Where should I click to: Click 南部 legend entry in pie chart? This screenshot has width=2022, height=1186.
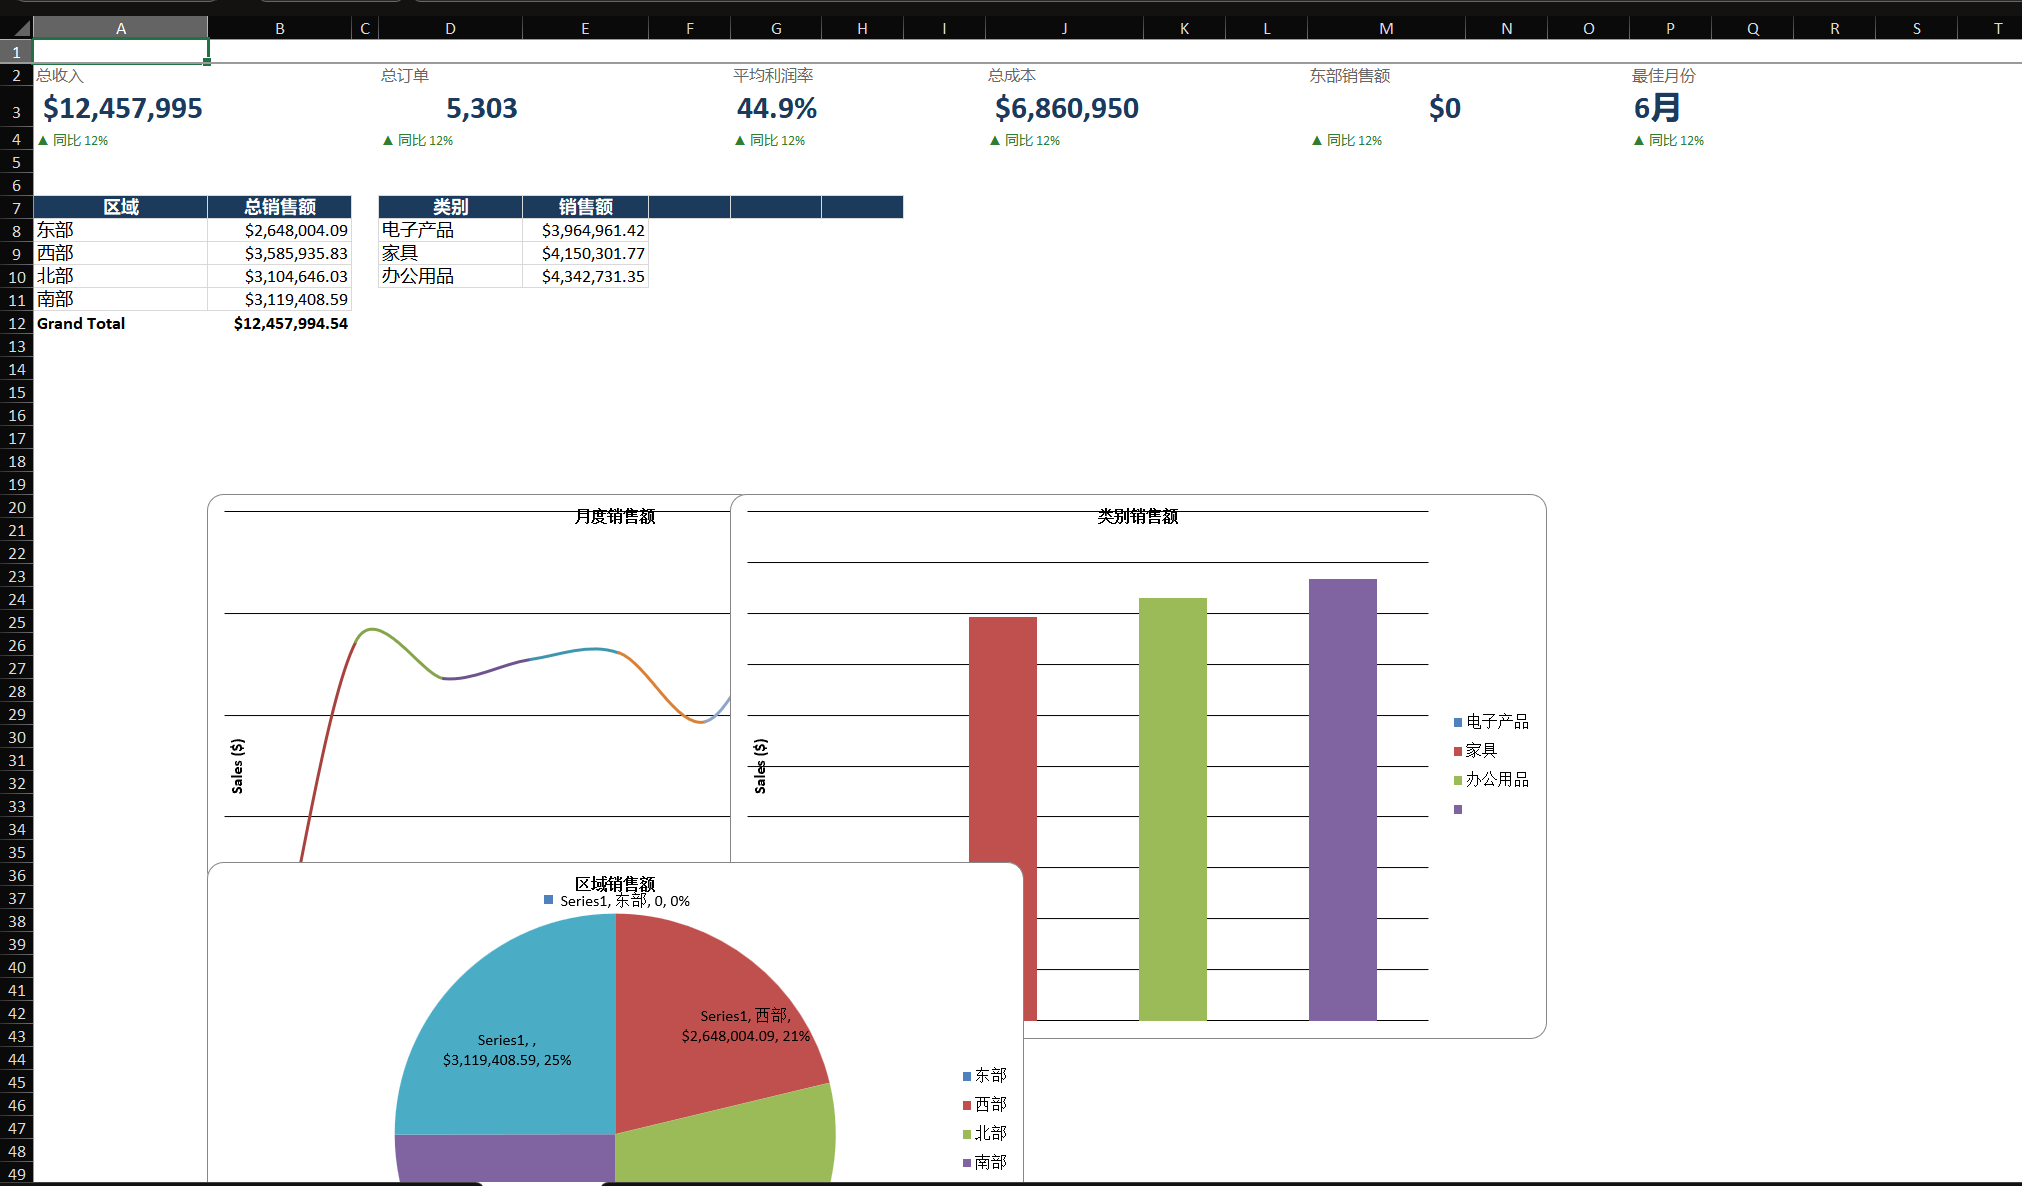point(984,1163)
